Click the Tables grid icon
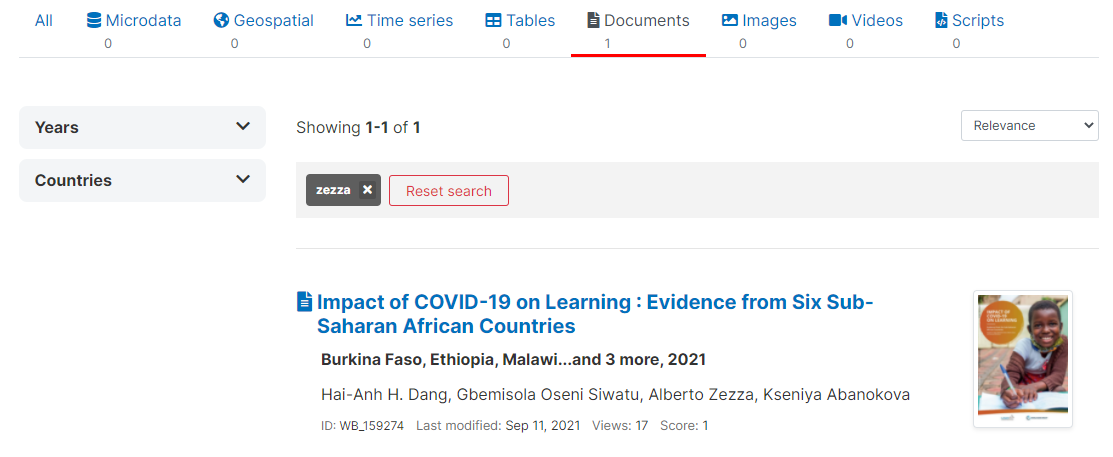Viewport: 1113px width, 457px height. click(x=493, y=21)
